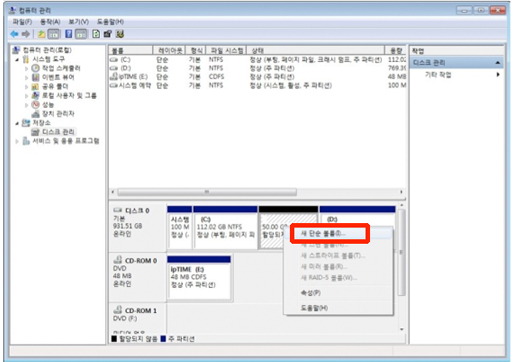The width and height of the screenshot is (514, 362).
Task: Click the volume list horizontal scrollbar thumb
Action: 207,192
